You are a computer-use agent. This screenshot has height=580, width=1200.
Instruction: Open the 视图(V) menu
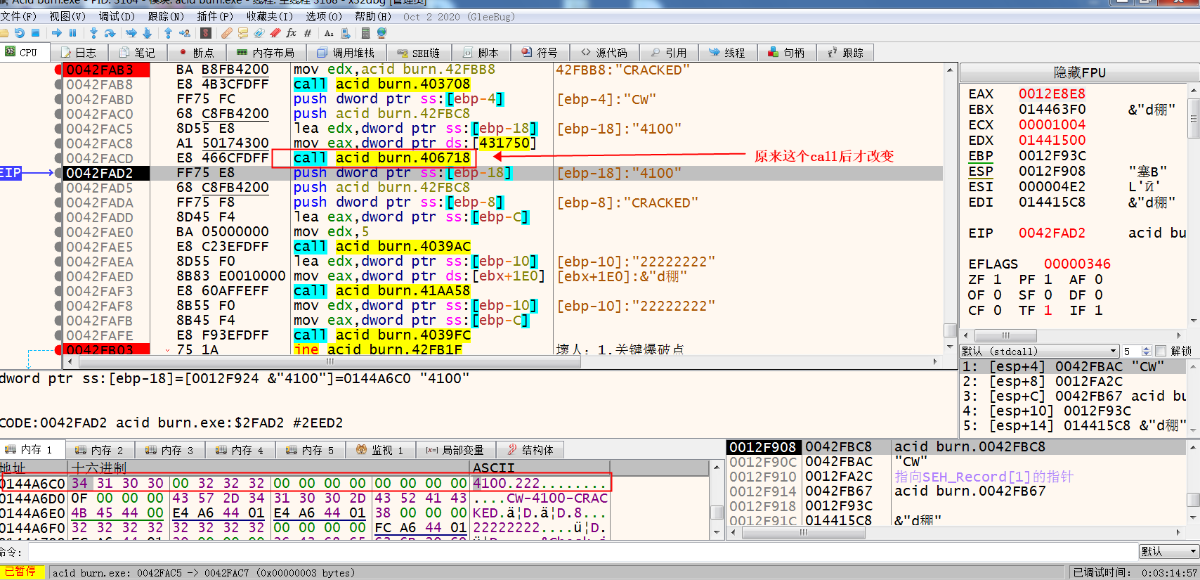(x=67, y=17)
